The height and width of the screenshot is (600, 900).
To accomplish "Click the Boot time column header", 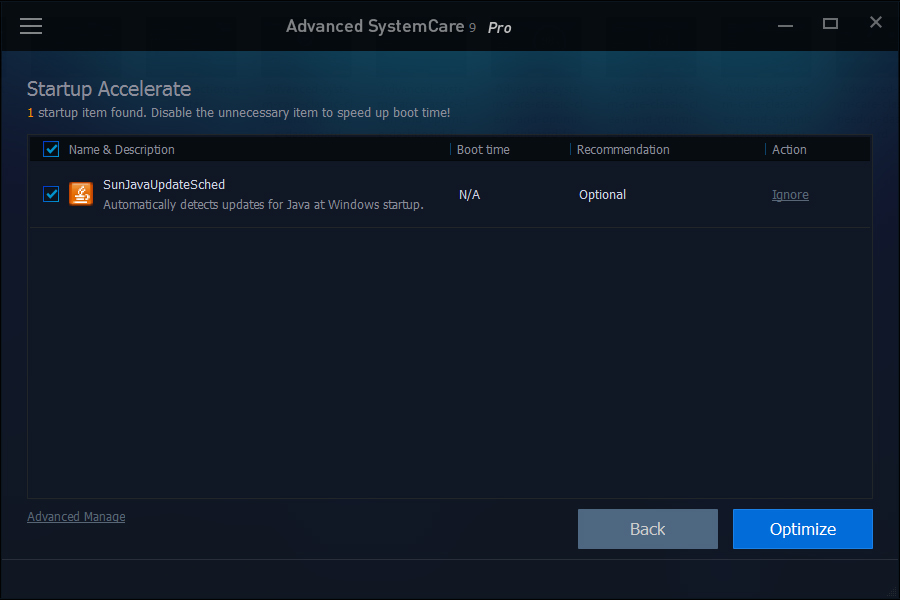I will click(483, 149).
